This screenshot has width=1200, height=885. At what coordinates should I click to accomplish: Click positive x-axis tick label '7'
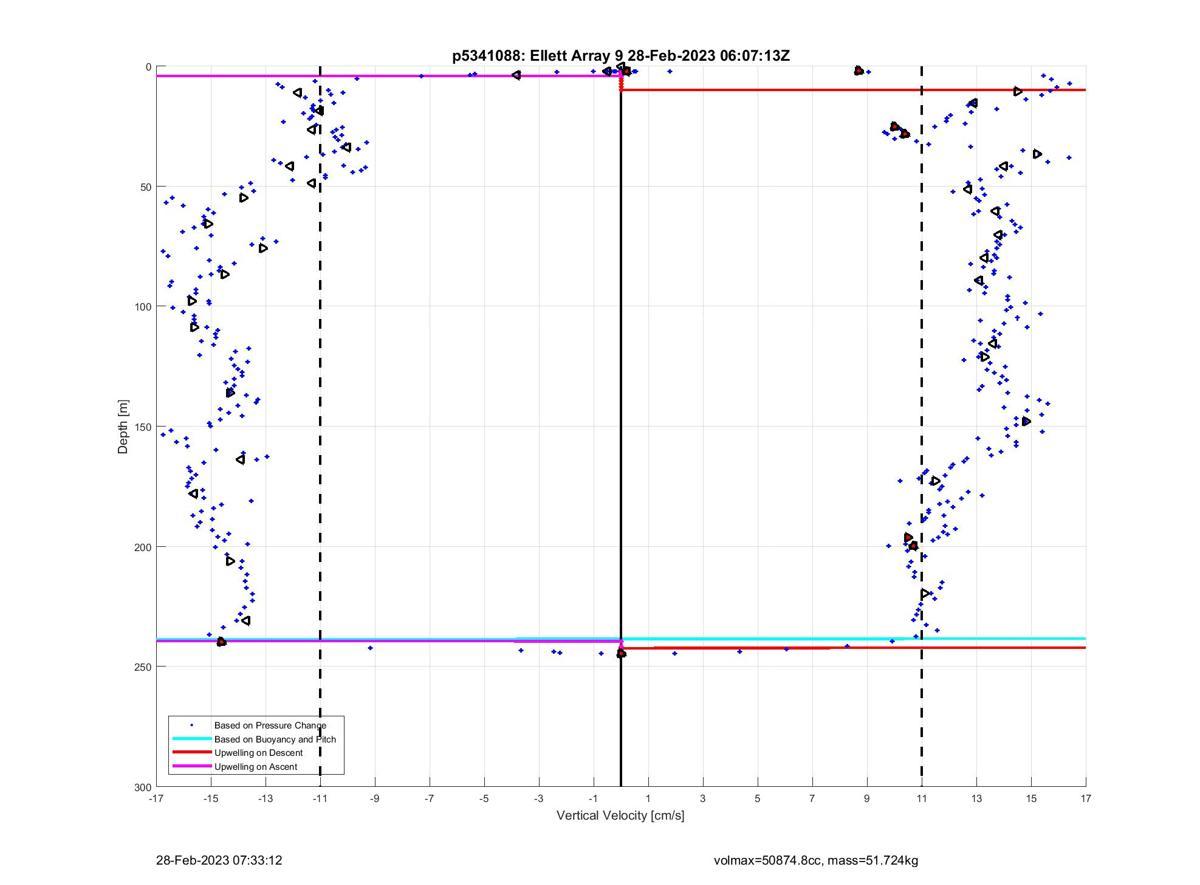click(812, 798)
